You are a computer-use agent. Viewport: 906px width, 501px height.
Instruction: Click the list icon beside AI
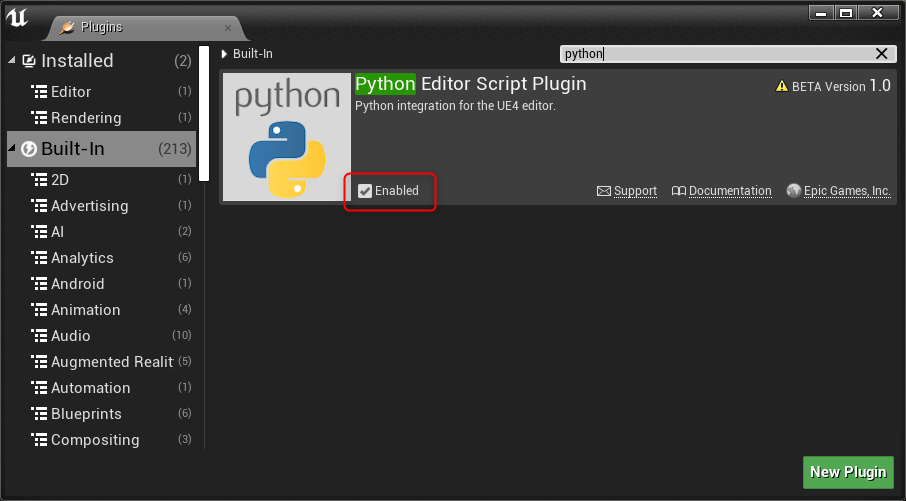coord(39,232)
